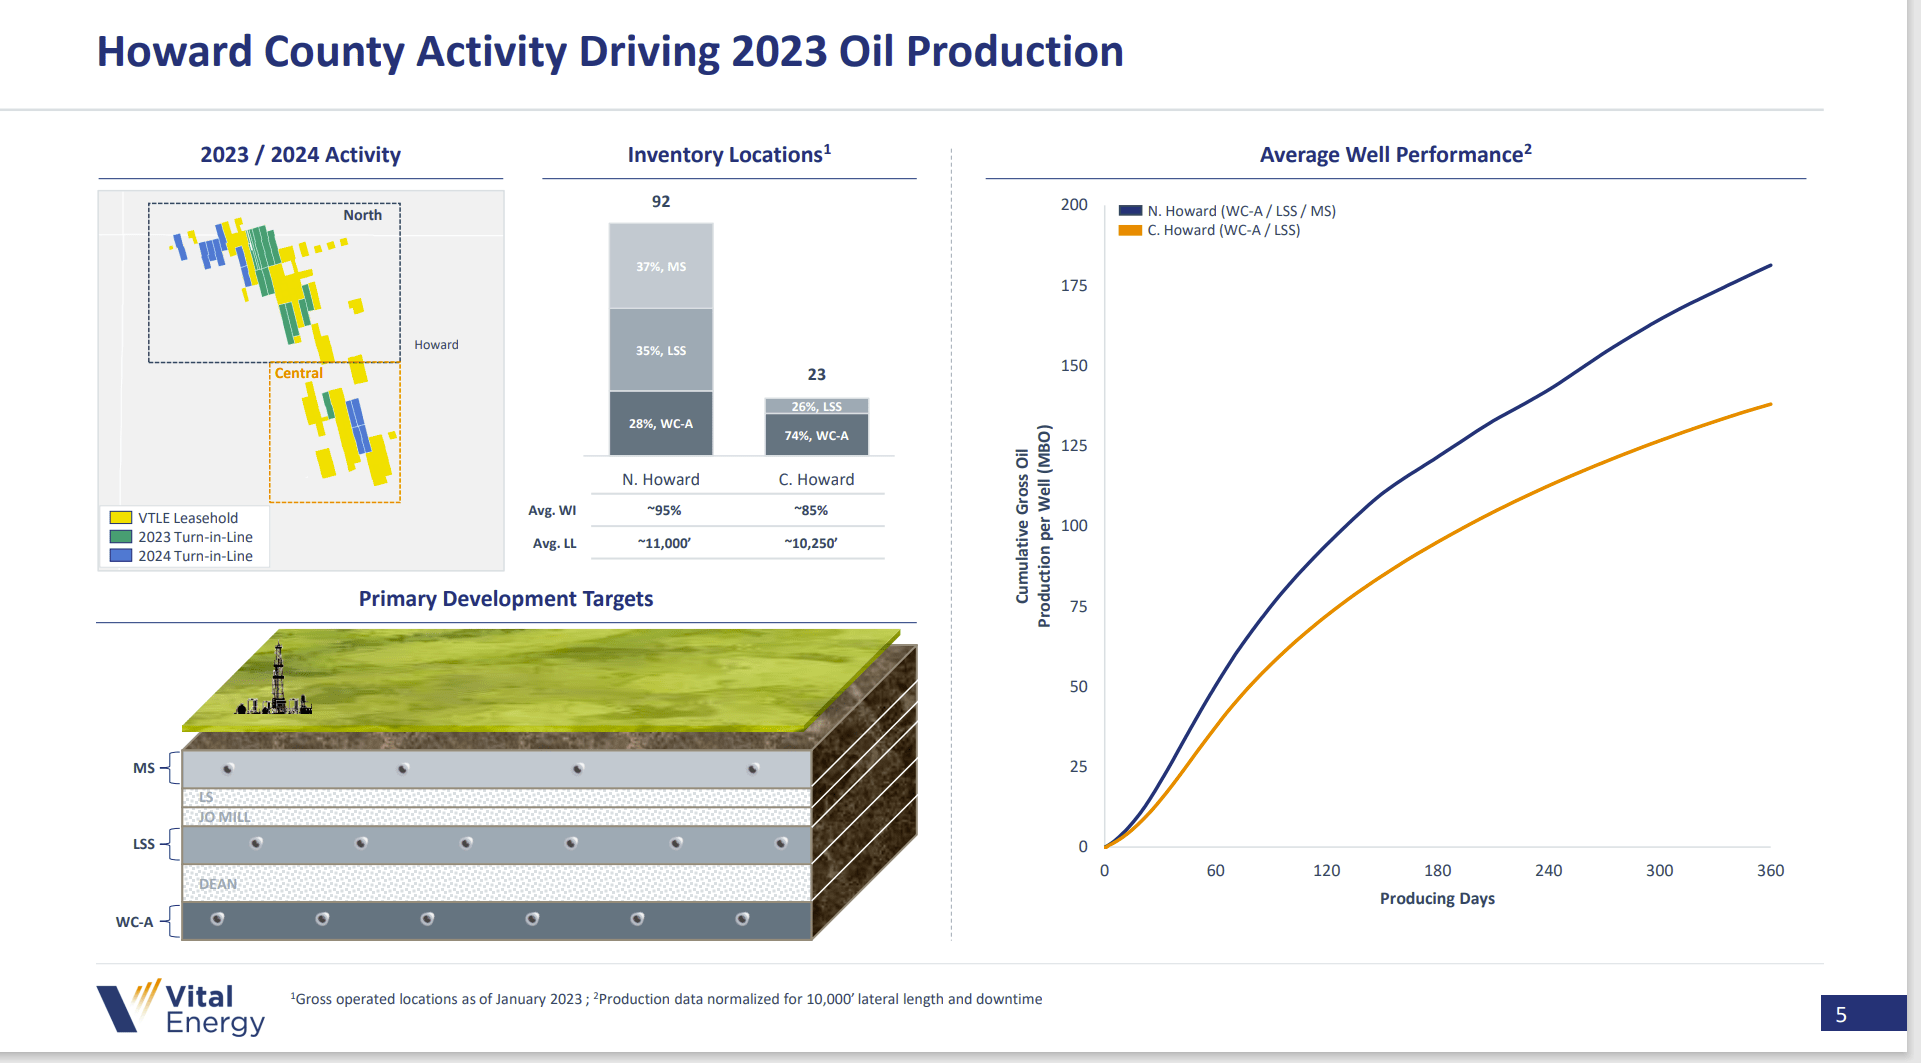
Task: Click the DEAN layer label in diagram
Action: coord(218,884)
